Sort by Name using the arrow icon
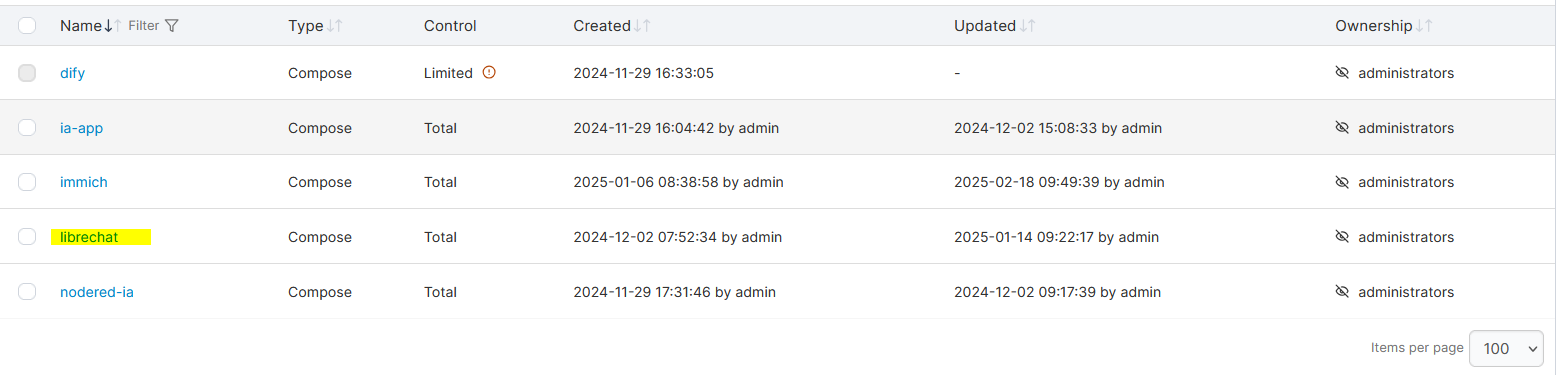 pos(113,26)
